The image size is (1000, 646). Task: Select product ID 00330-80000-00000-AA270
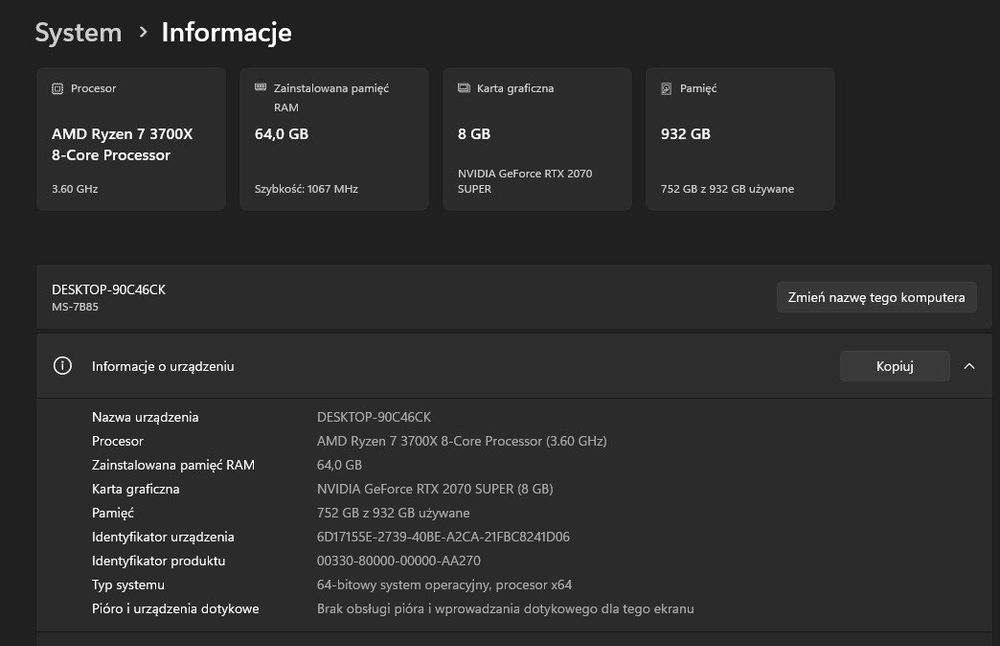(399, 561)
